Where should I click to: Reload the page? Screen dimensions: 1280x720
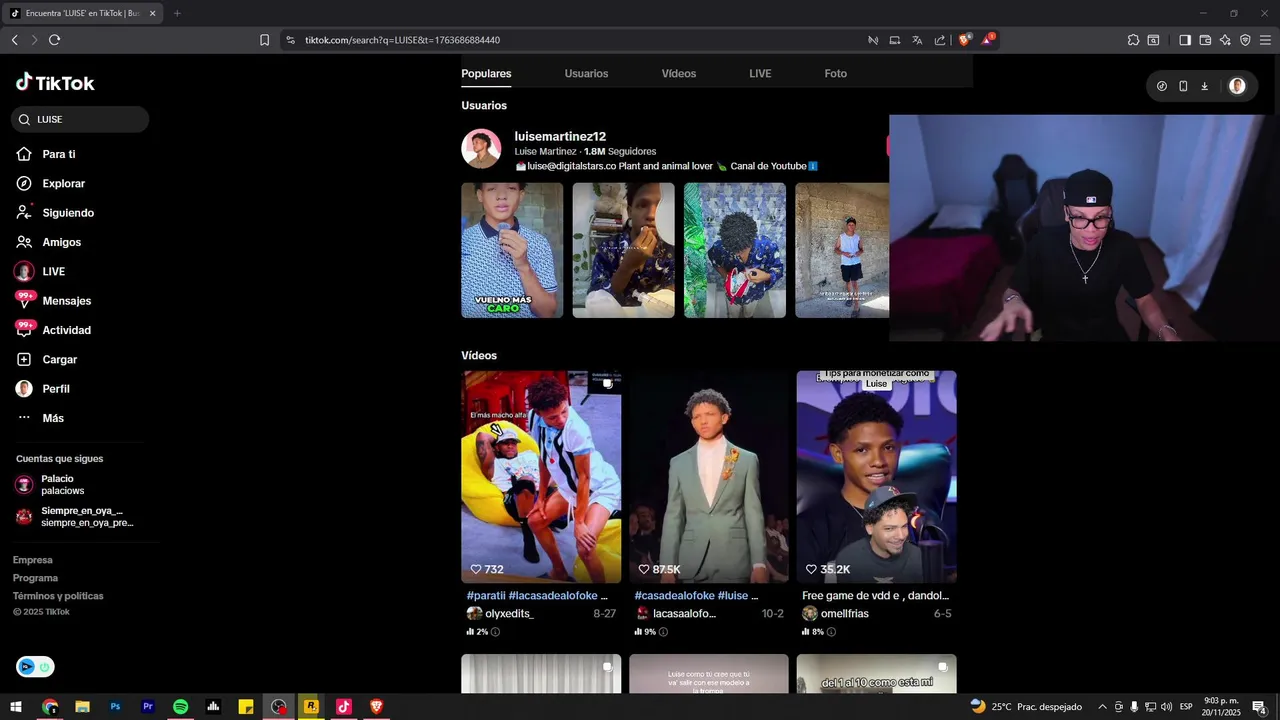click(x=54, y=40)
